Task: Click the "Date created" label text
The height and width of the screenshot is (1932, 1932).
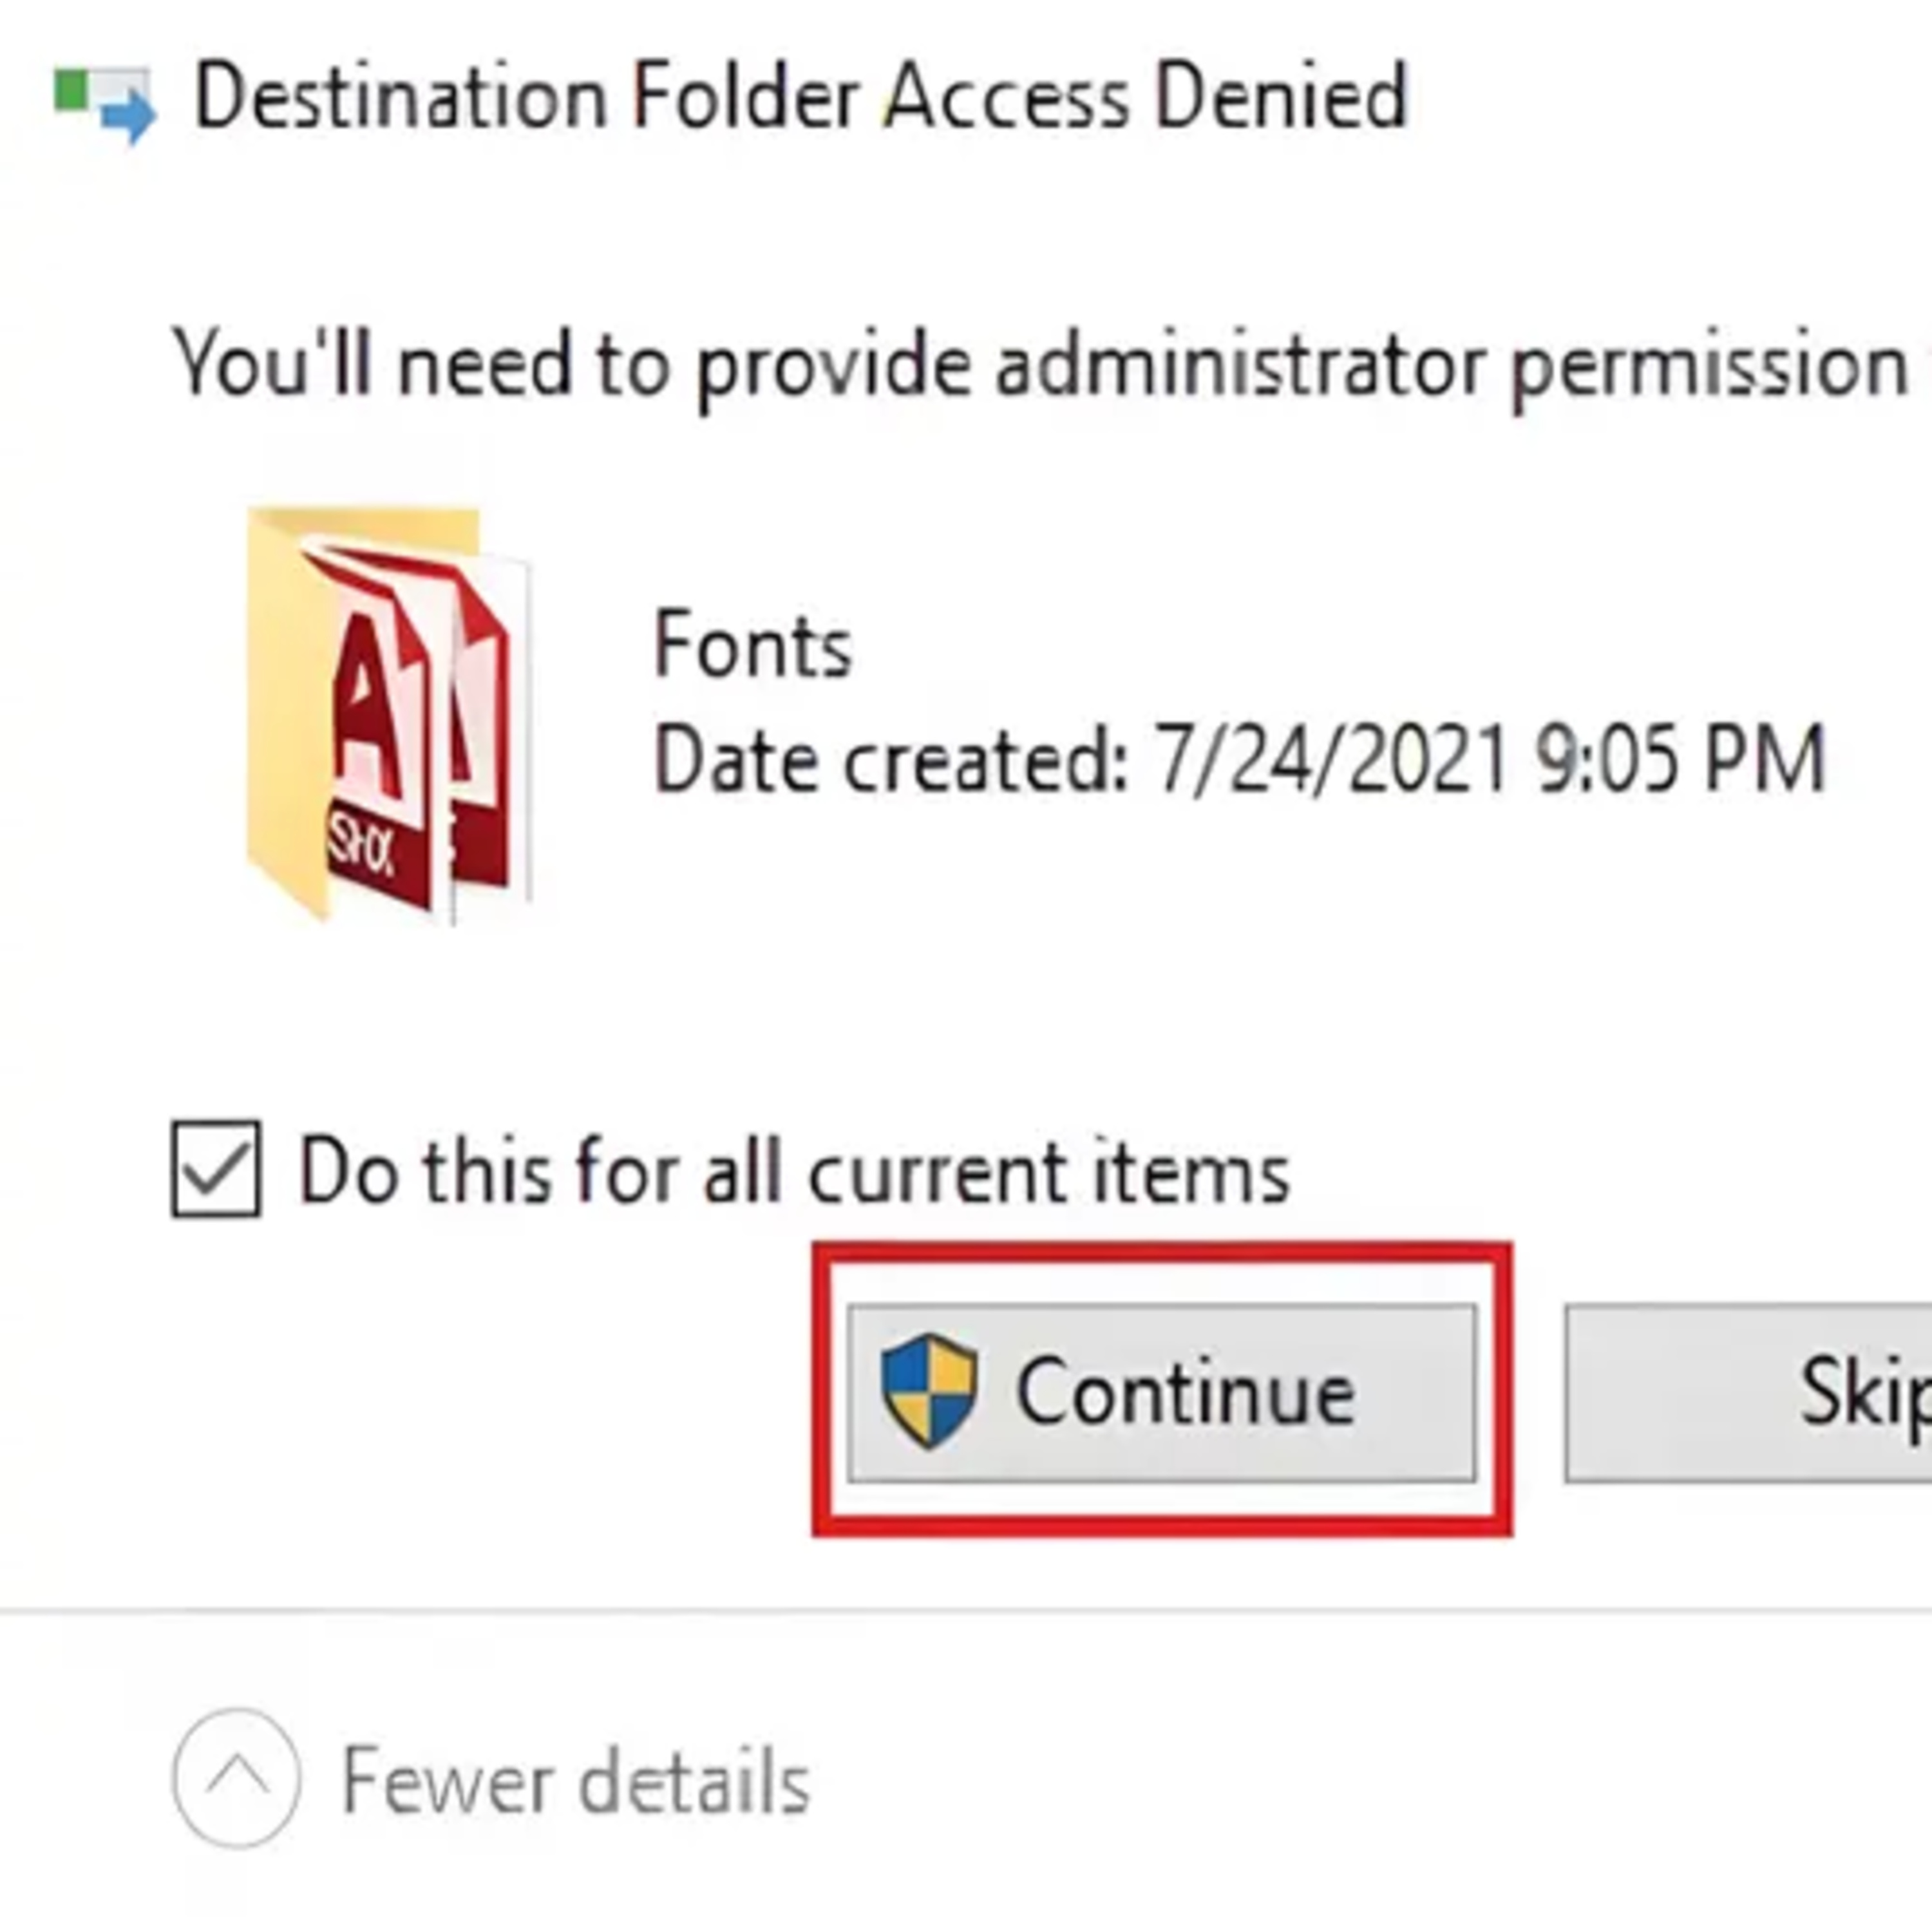Action: click(890, 761)
